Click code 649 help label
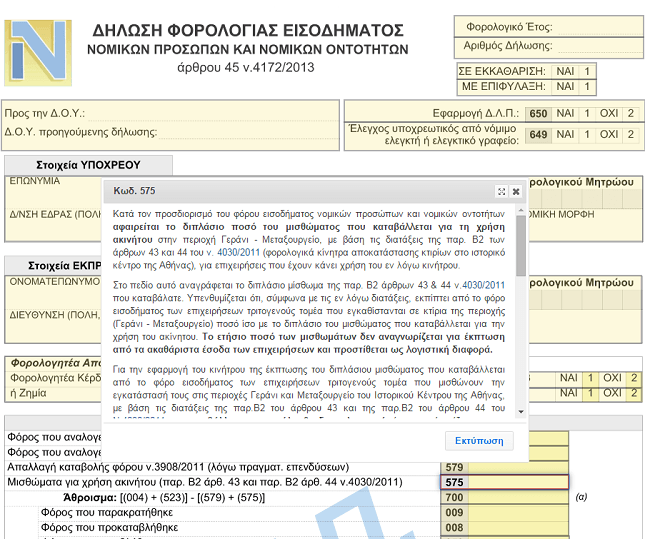The height and width of the screenshot is (539, 645). pyautogui.click(x=538, y=135)
